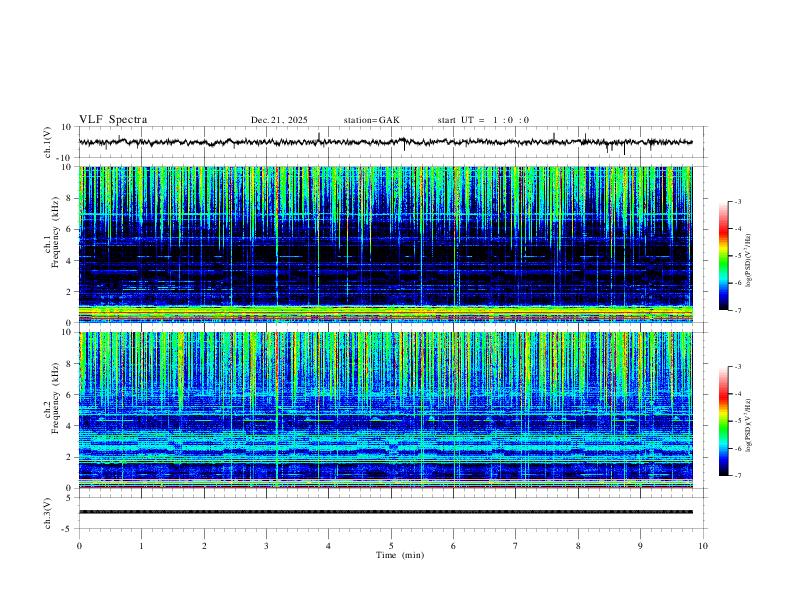Click the "-7" label on ch.2 colorbar
The image size is (792, 612).
[x=737, y=476]
